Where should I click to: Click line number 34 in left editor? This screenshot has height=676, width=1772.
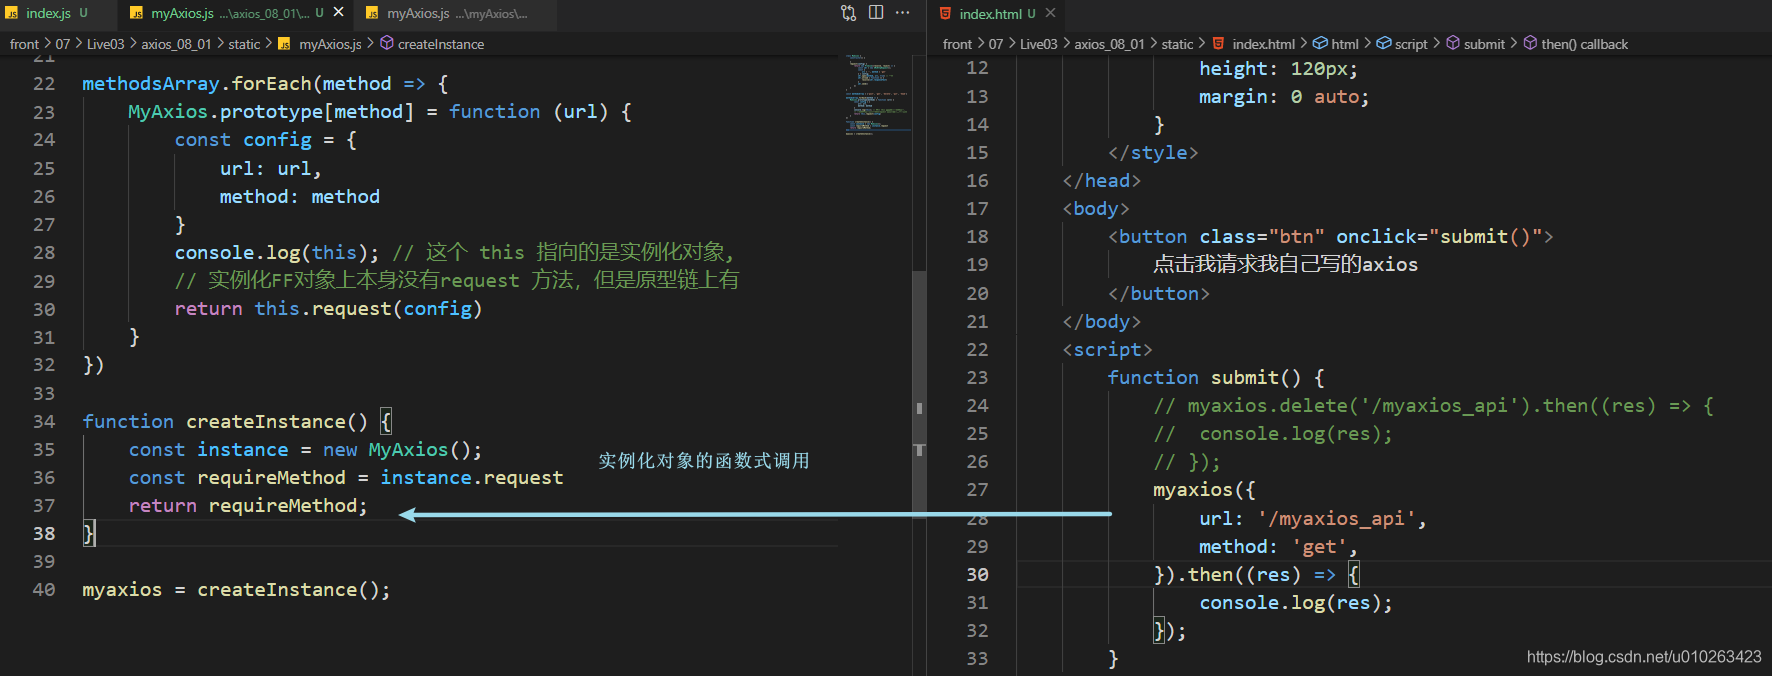(44, 421)
